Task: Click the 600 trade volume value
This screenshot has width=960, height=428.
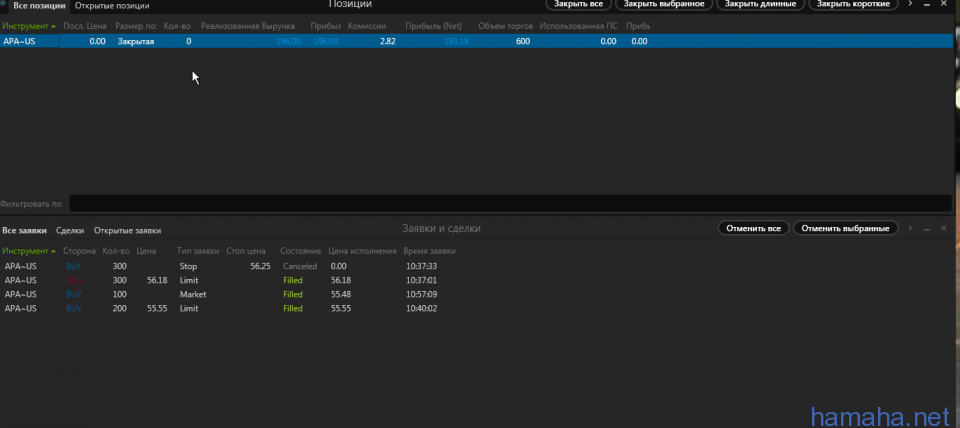Action: 523,42
